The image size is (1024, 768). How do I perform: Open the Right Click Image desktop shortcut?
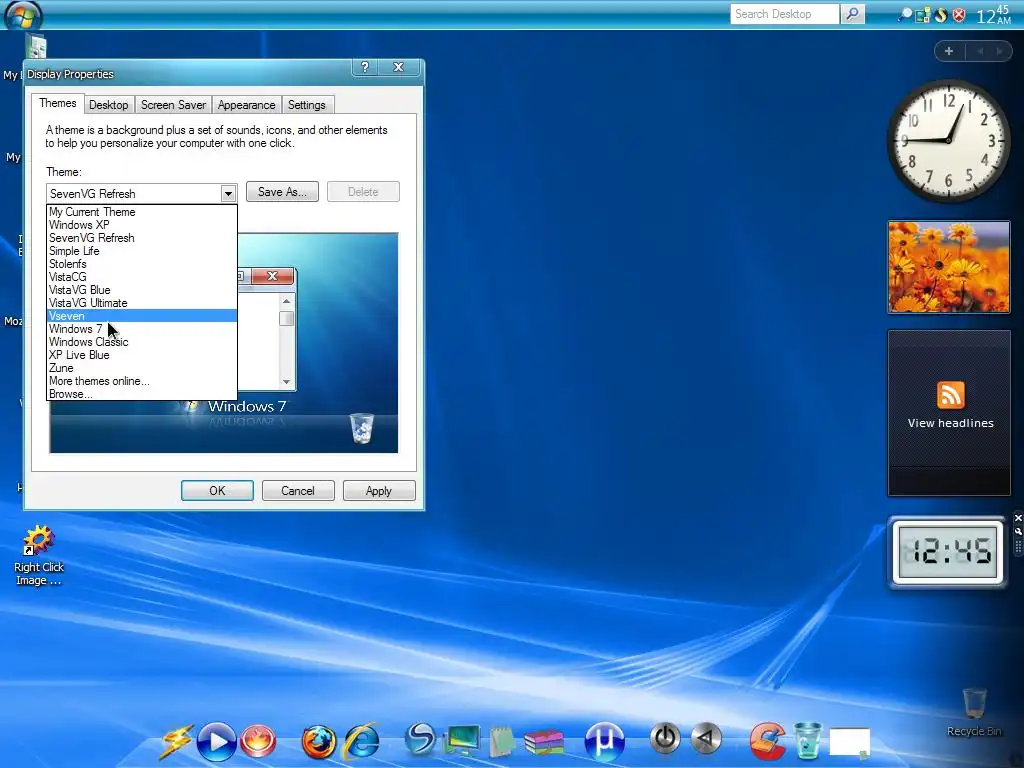coord(39,555)
